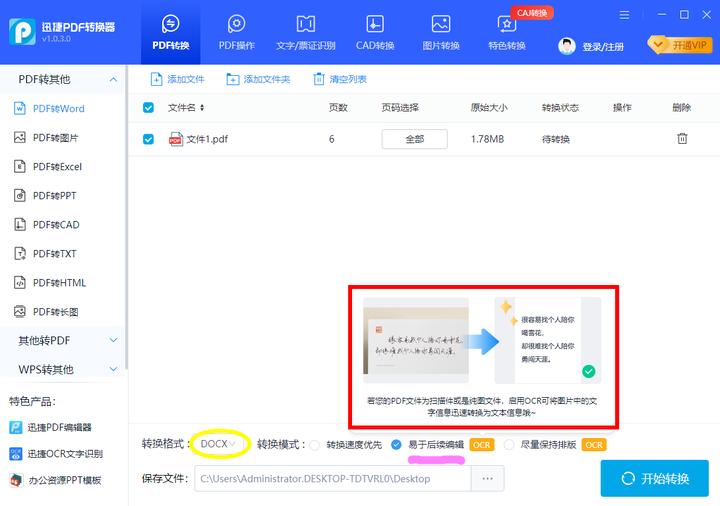The width and height of the screenshot is (720, 506).
Task: Click the 待转换 status text
Action: (556, 139)
